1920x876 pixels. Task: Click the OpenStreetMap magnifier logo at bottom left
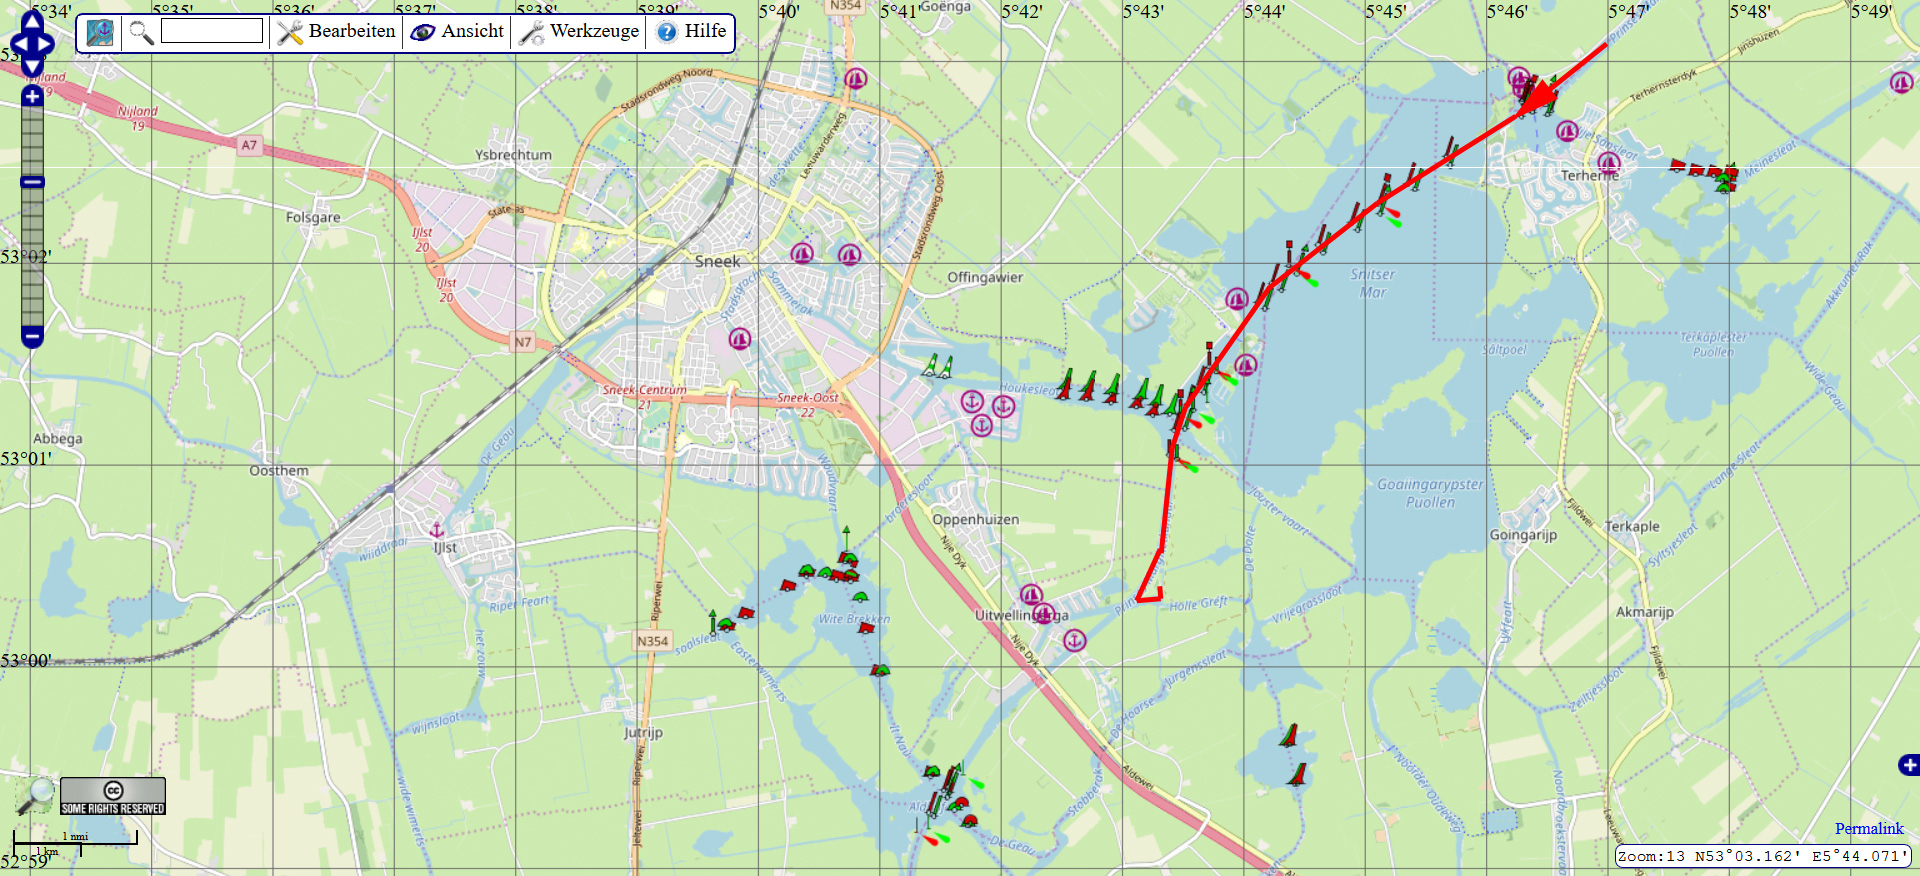point(36,795)
